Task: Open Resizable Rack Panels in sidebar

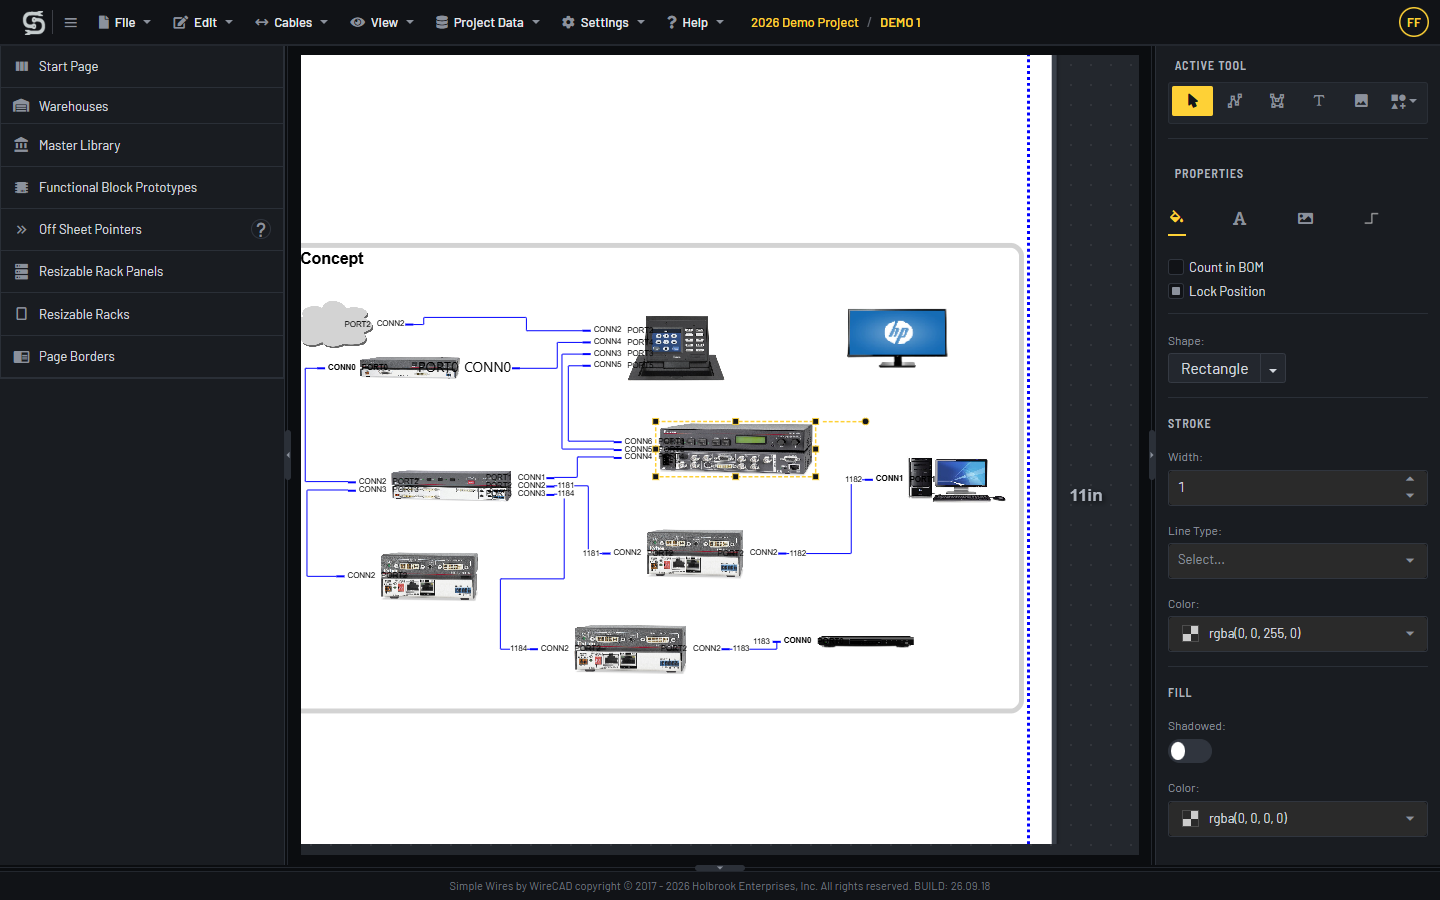Action: [x=142, y=271]
